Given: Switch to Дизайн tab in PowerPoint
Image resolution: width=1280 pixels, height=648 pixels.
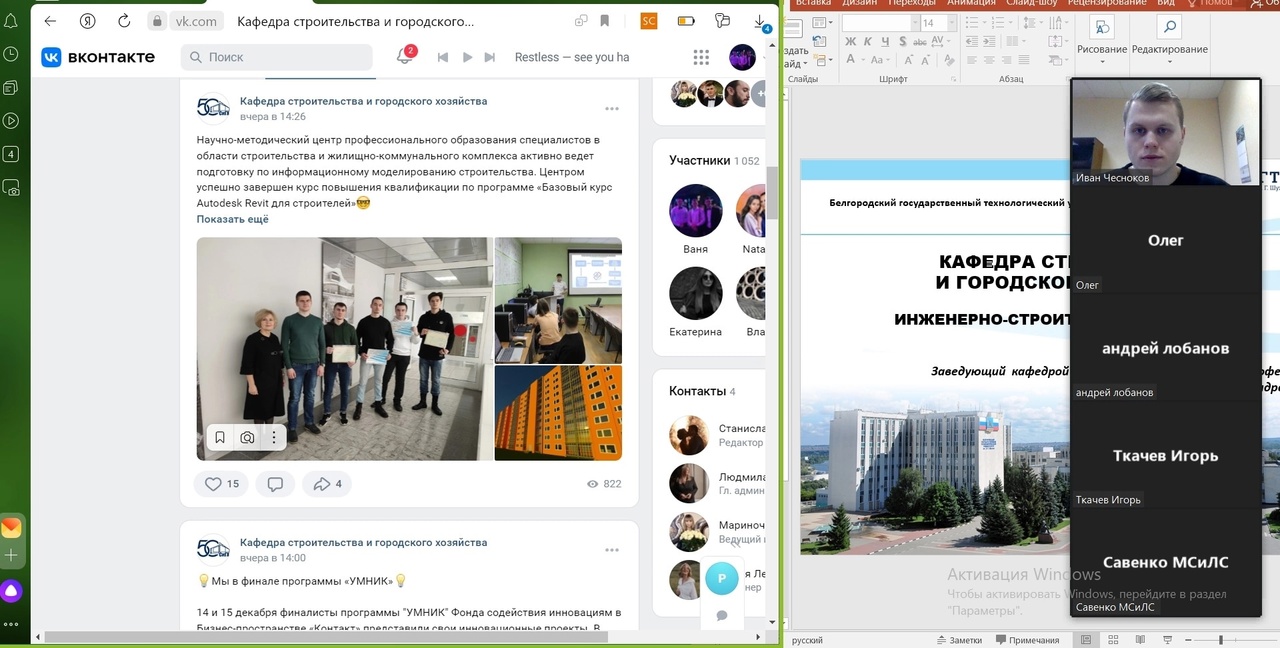Looking at the screenshot, I should click(859, 4).
